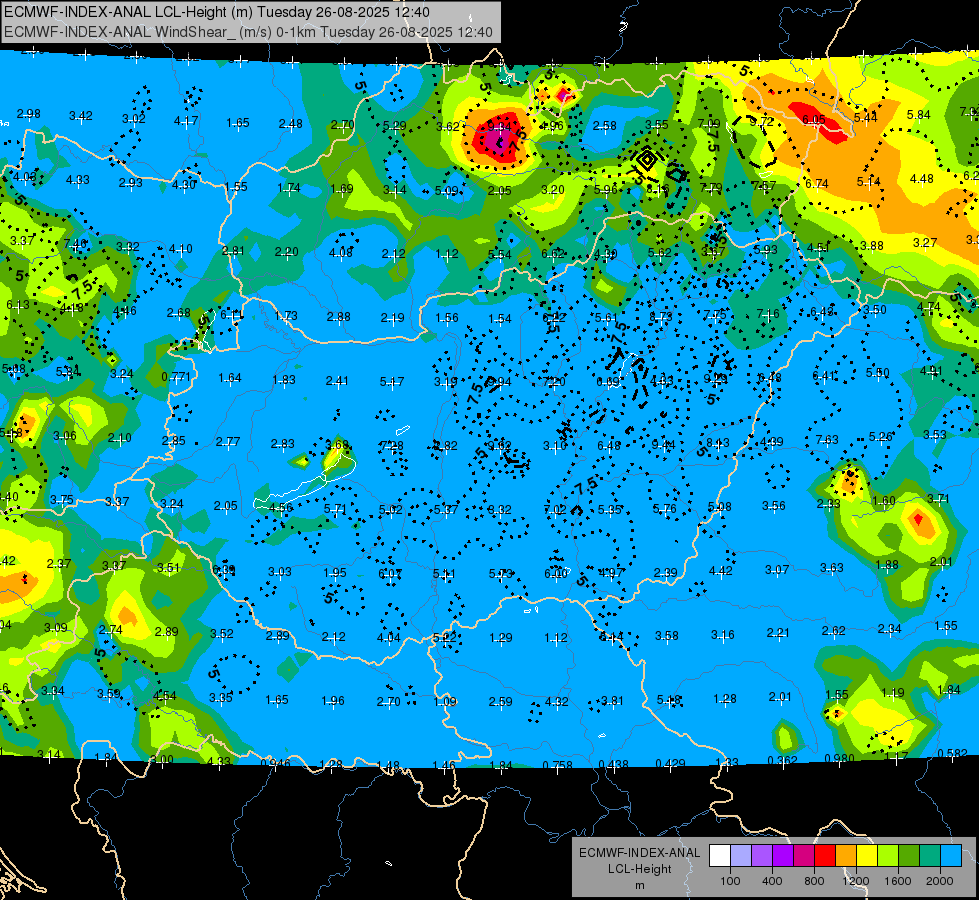The width and height of the screenshot is (979, 900).
Task: Click the grid value 7.16
Action: point(768,314)
